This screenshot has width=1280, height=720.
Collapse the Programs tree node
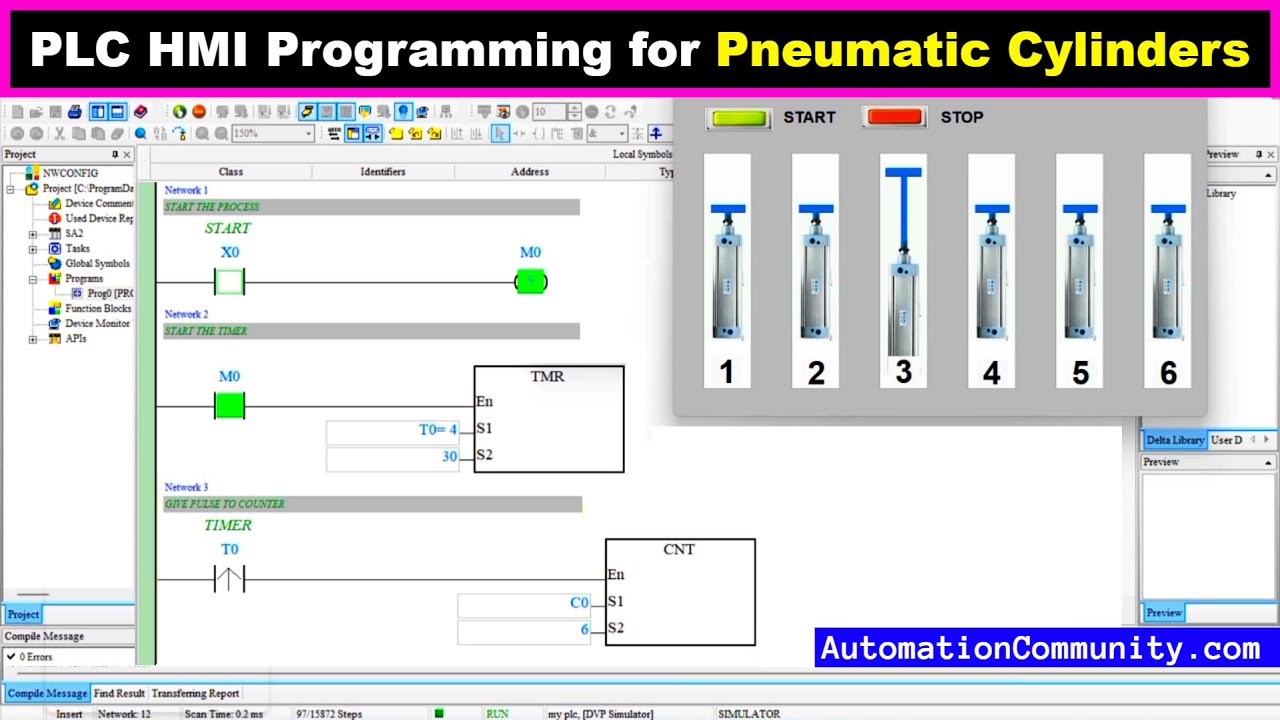[32, 279]
